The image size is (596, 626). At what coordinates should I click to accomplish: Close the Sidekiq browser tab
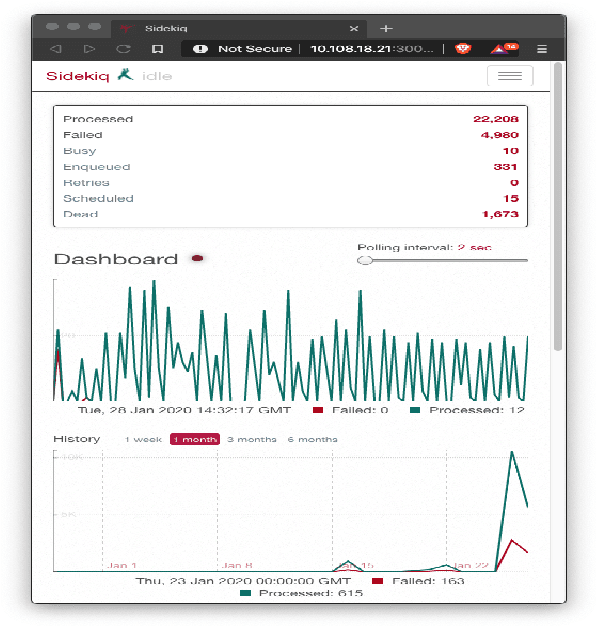[x=354, y=28]
